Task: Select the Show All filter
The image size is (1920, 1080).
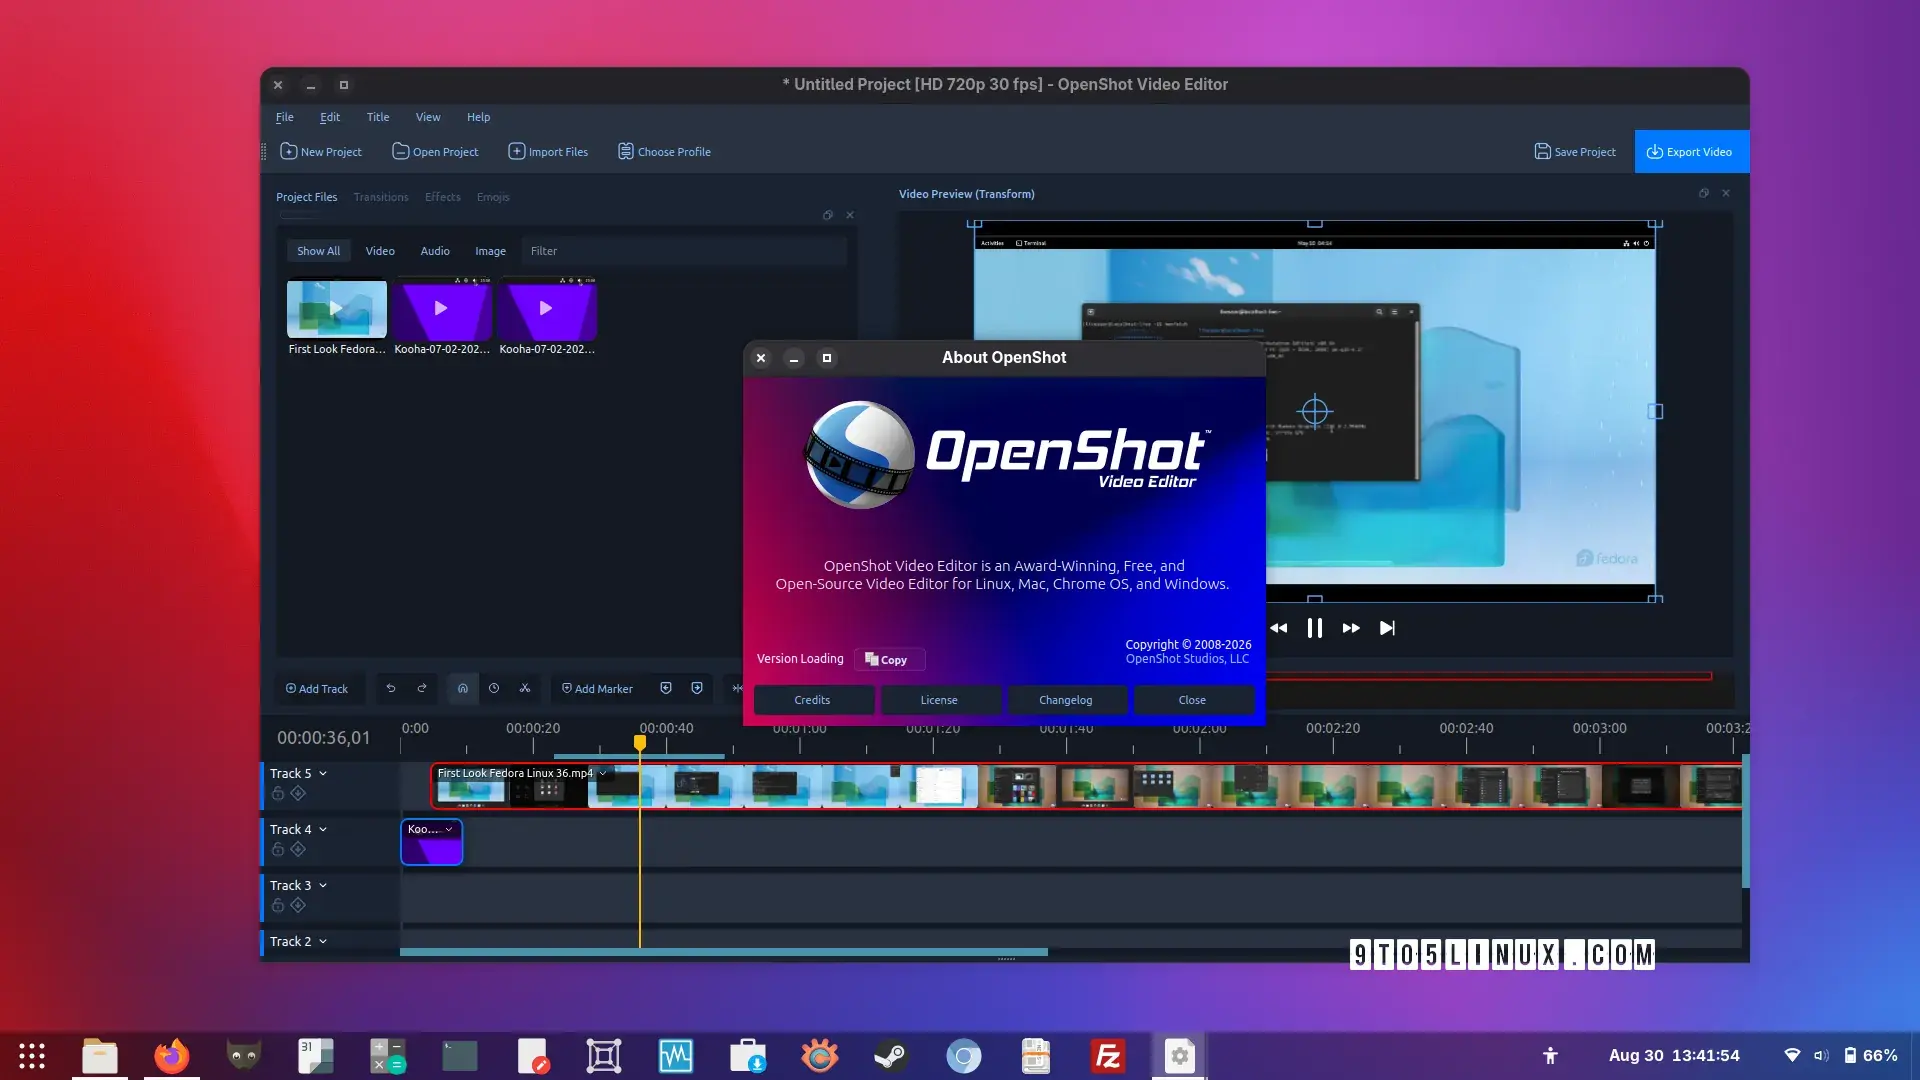Action: point(318,251)
